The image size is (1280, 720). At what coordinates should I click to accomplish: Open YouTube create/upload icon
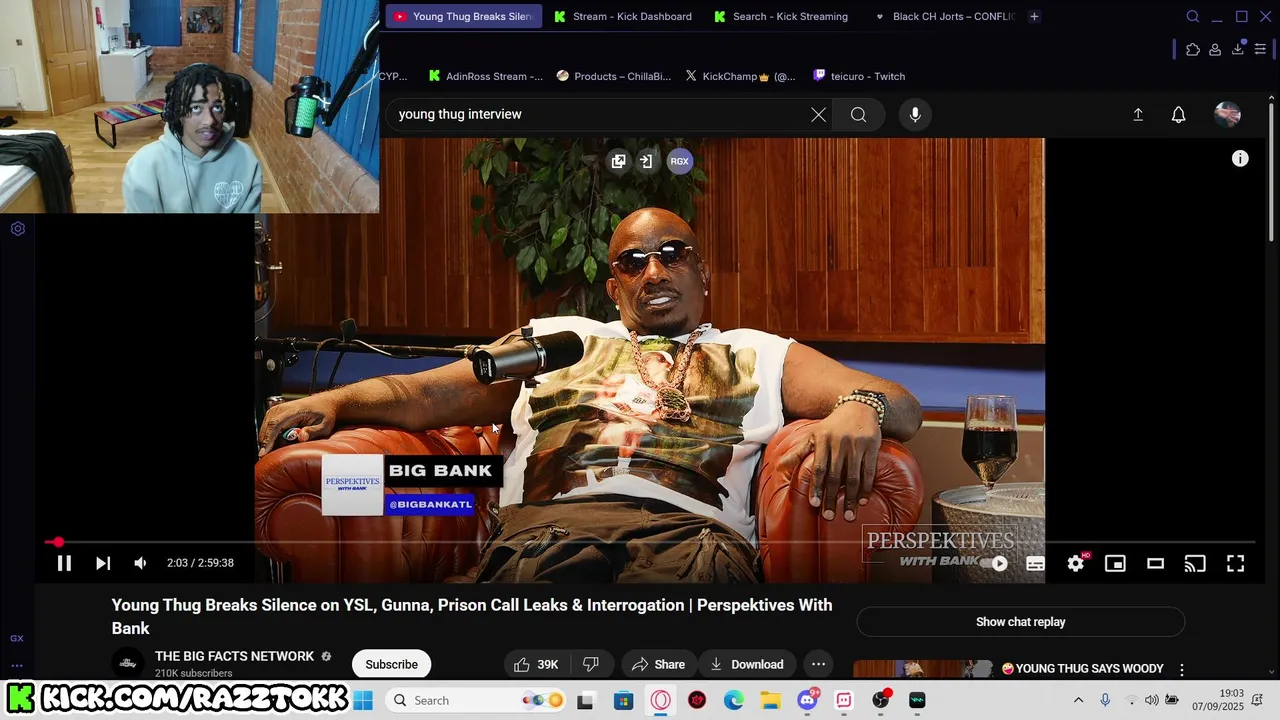point(1138,114)
